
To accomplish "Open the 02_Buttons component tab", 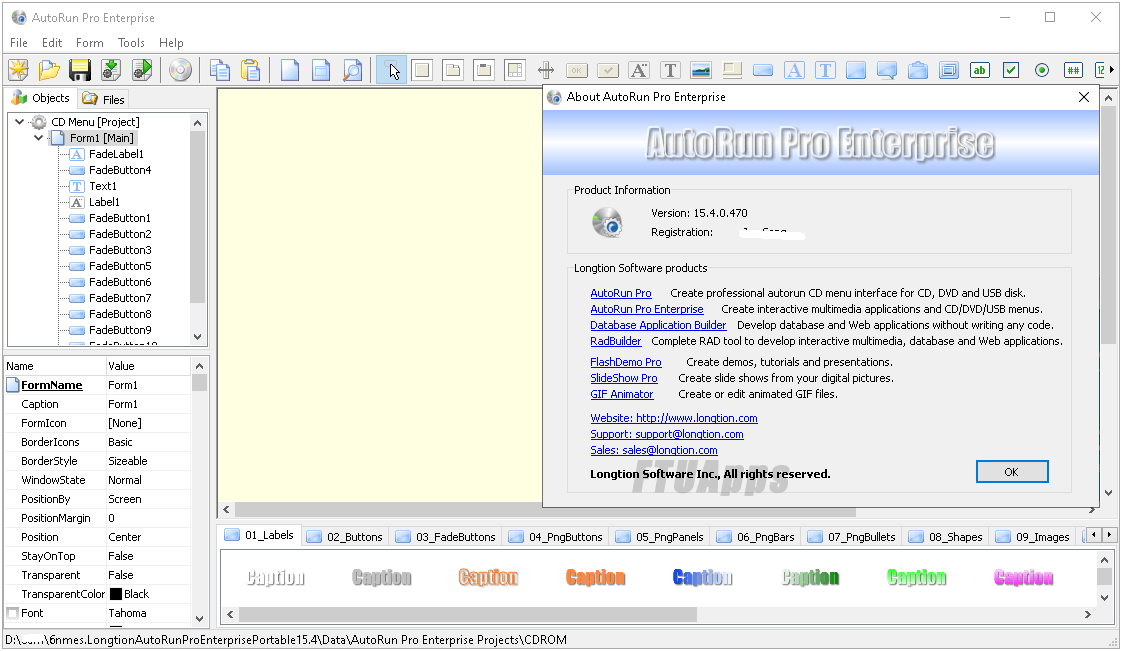I will [346, 537].
